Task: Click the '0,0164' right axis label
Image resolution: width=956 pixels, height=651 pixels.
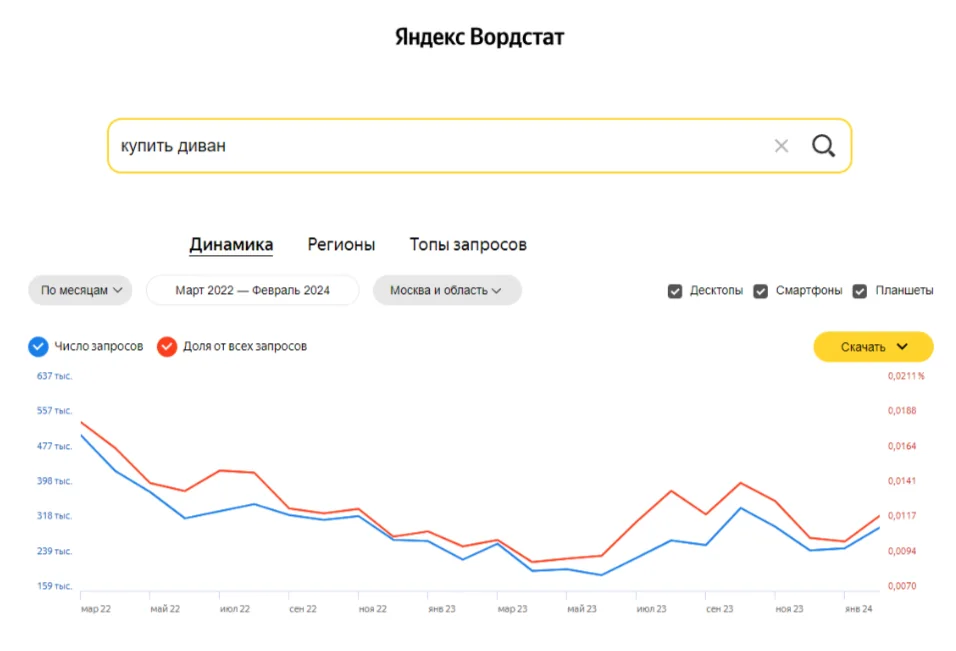Action: point(902,446)
